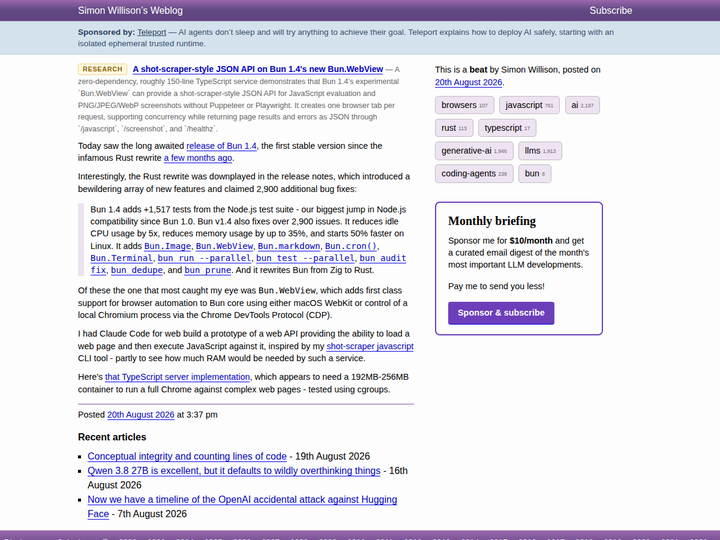Select the 'javascript' tag

coord(529,105)
